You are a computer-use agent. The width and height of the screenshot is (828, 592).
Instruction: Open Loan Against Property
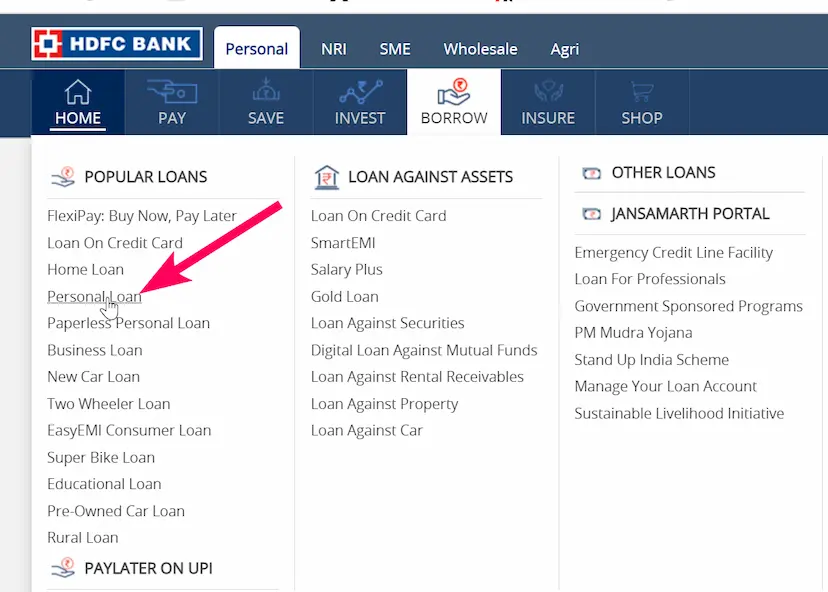(384, 405)
